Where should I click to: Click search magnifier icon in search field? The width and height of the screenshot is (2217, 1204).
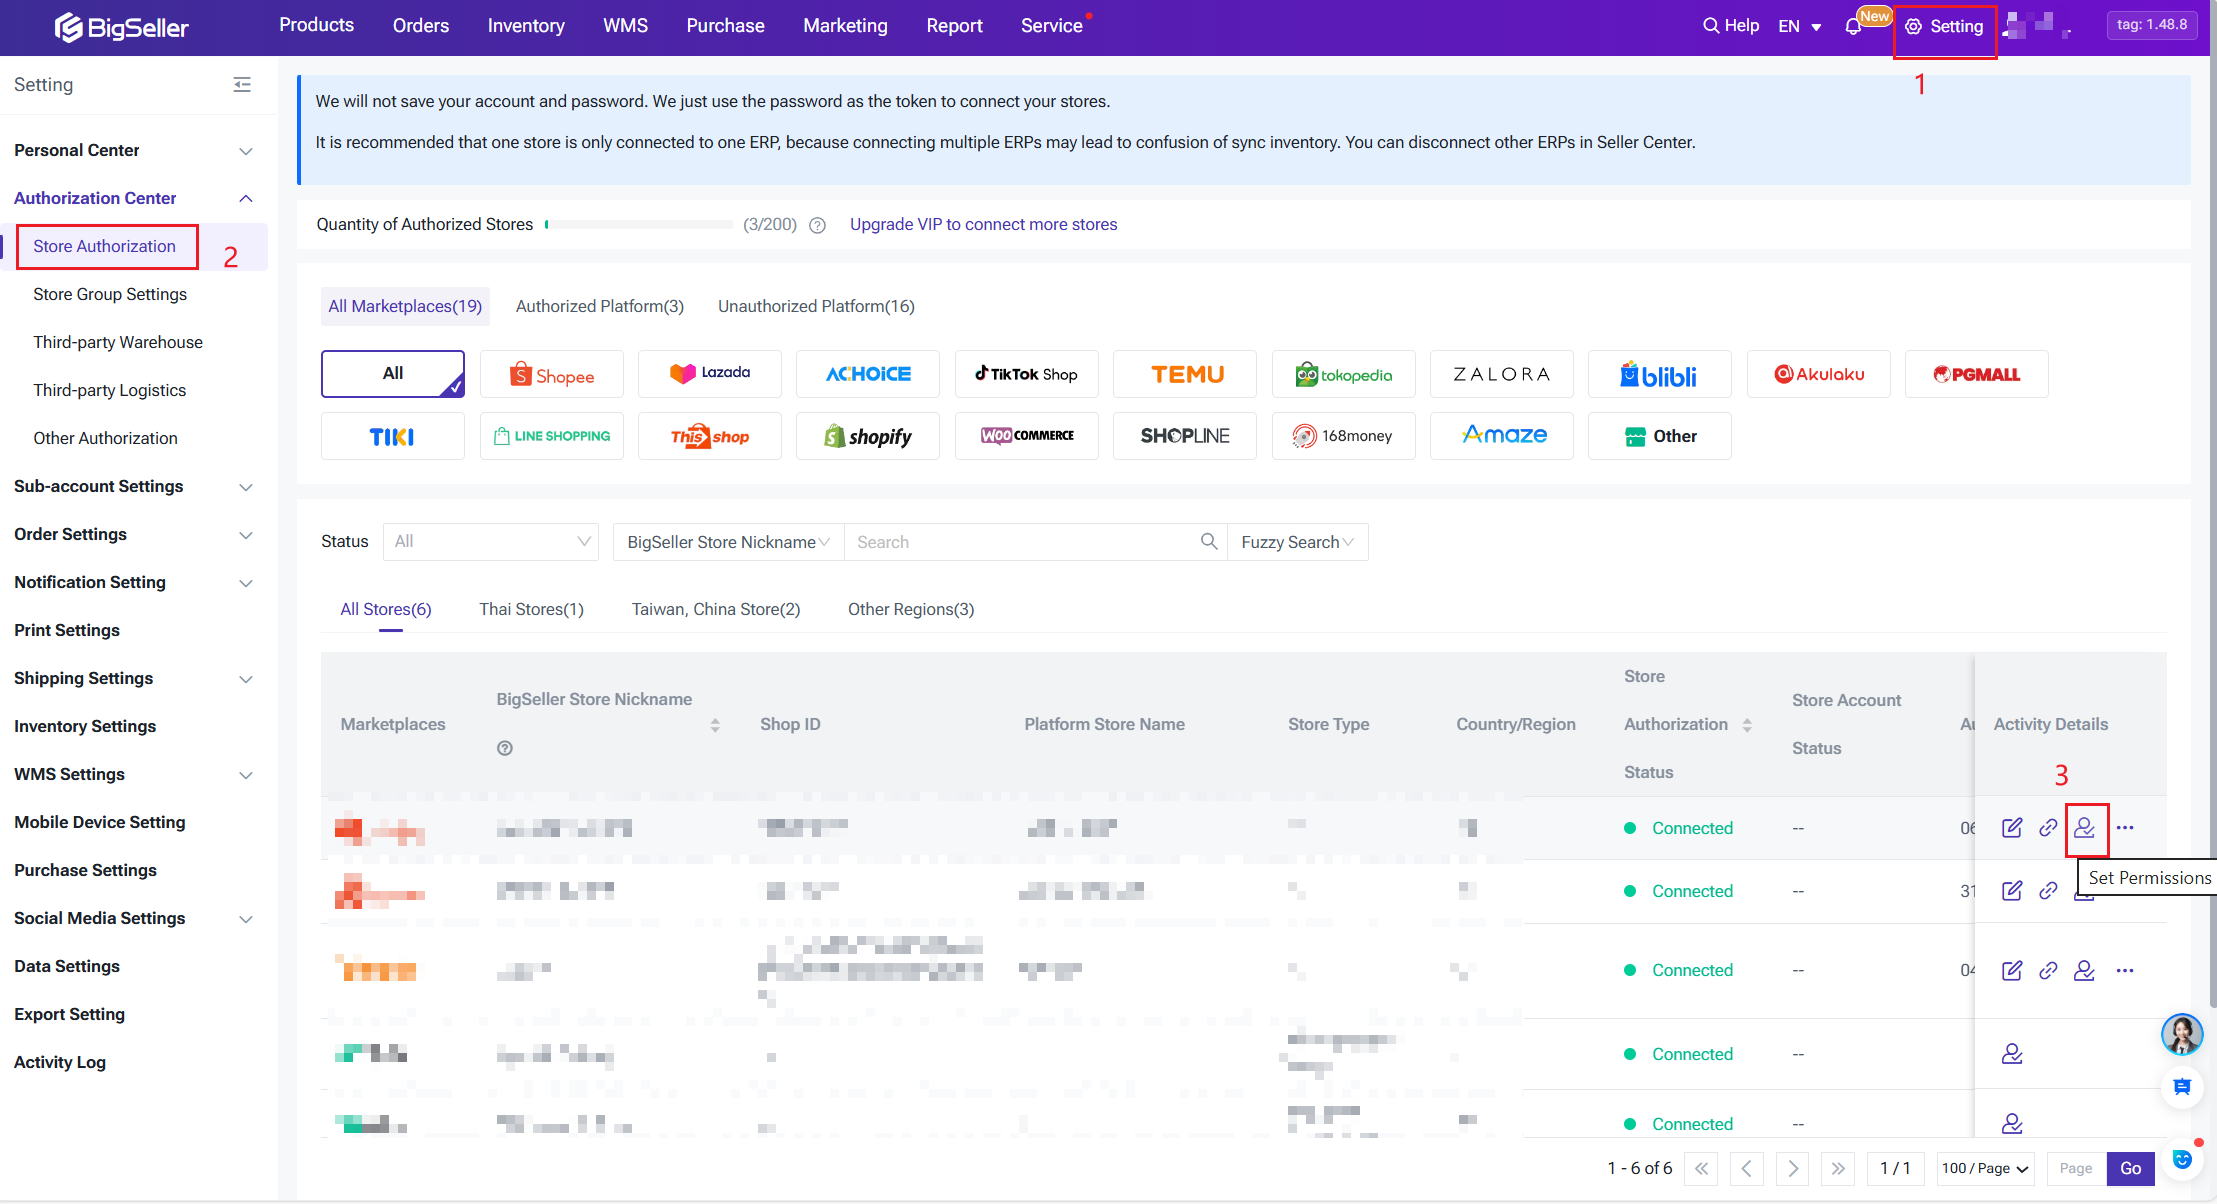pyautogui.click(x=1209, y=541)
